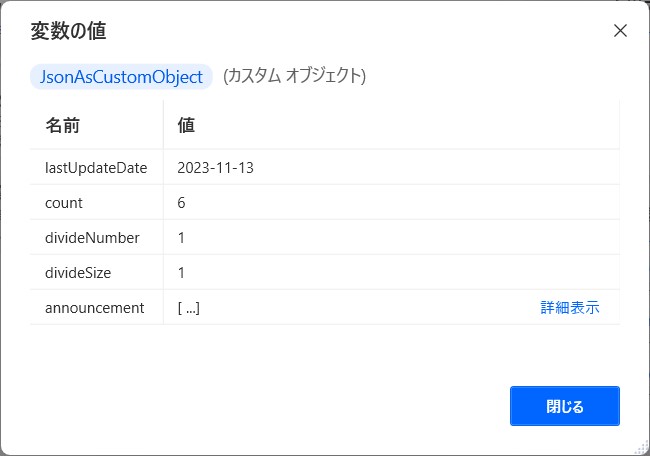Click the 変数の値 dialog title

point(68,31)
